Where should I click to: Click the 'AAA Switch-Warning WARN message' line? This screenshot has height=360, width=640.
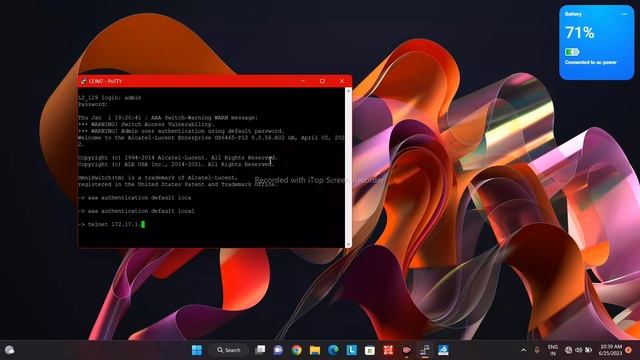pyautogui.click(x=168, y=118)
